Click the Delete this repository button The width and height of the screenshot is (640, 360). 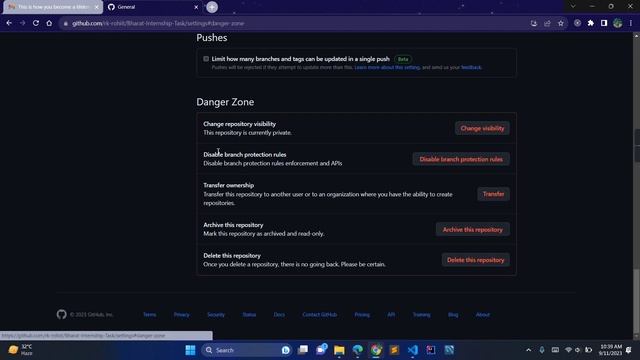click(476, 260)
